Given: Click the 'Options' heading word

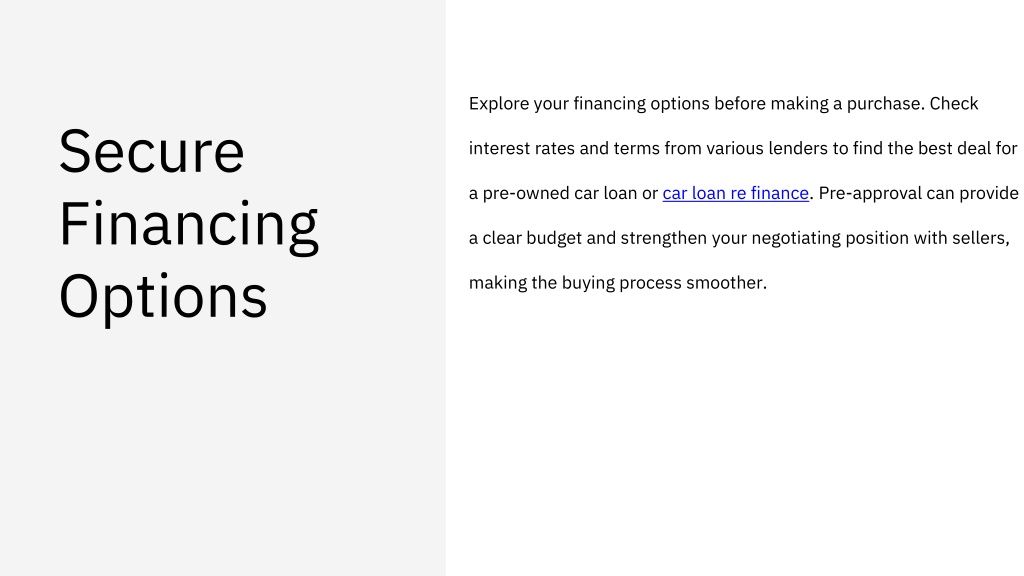Looking at the screenshot, I should 163,297.
